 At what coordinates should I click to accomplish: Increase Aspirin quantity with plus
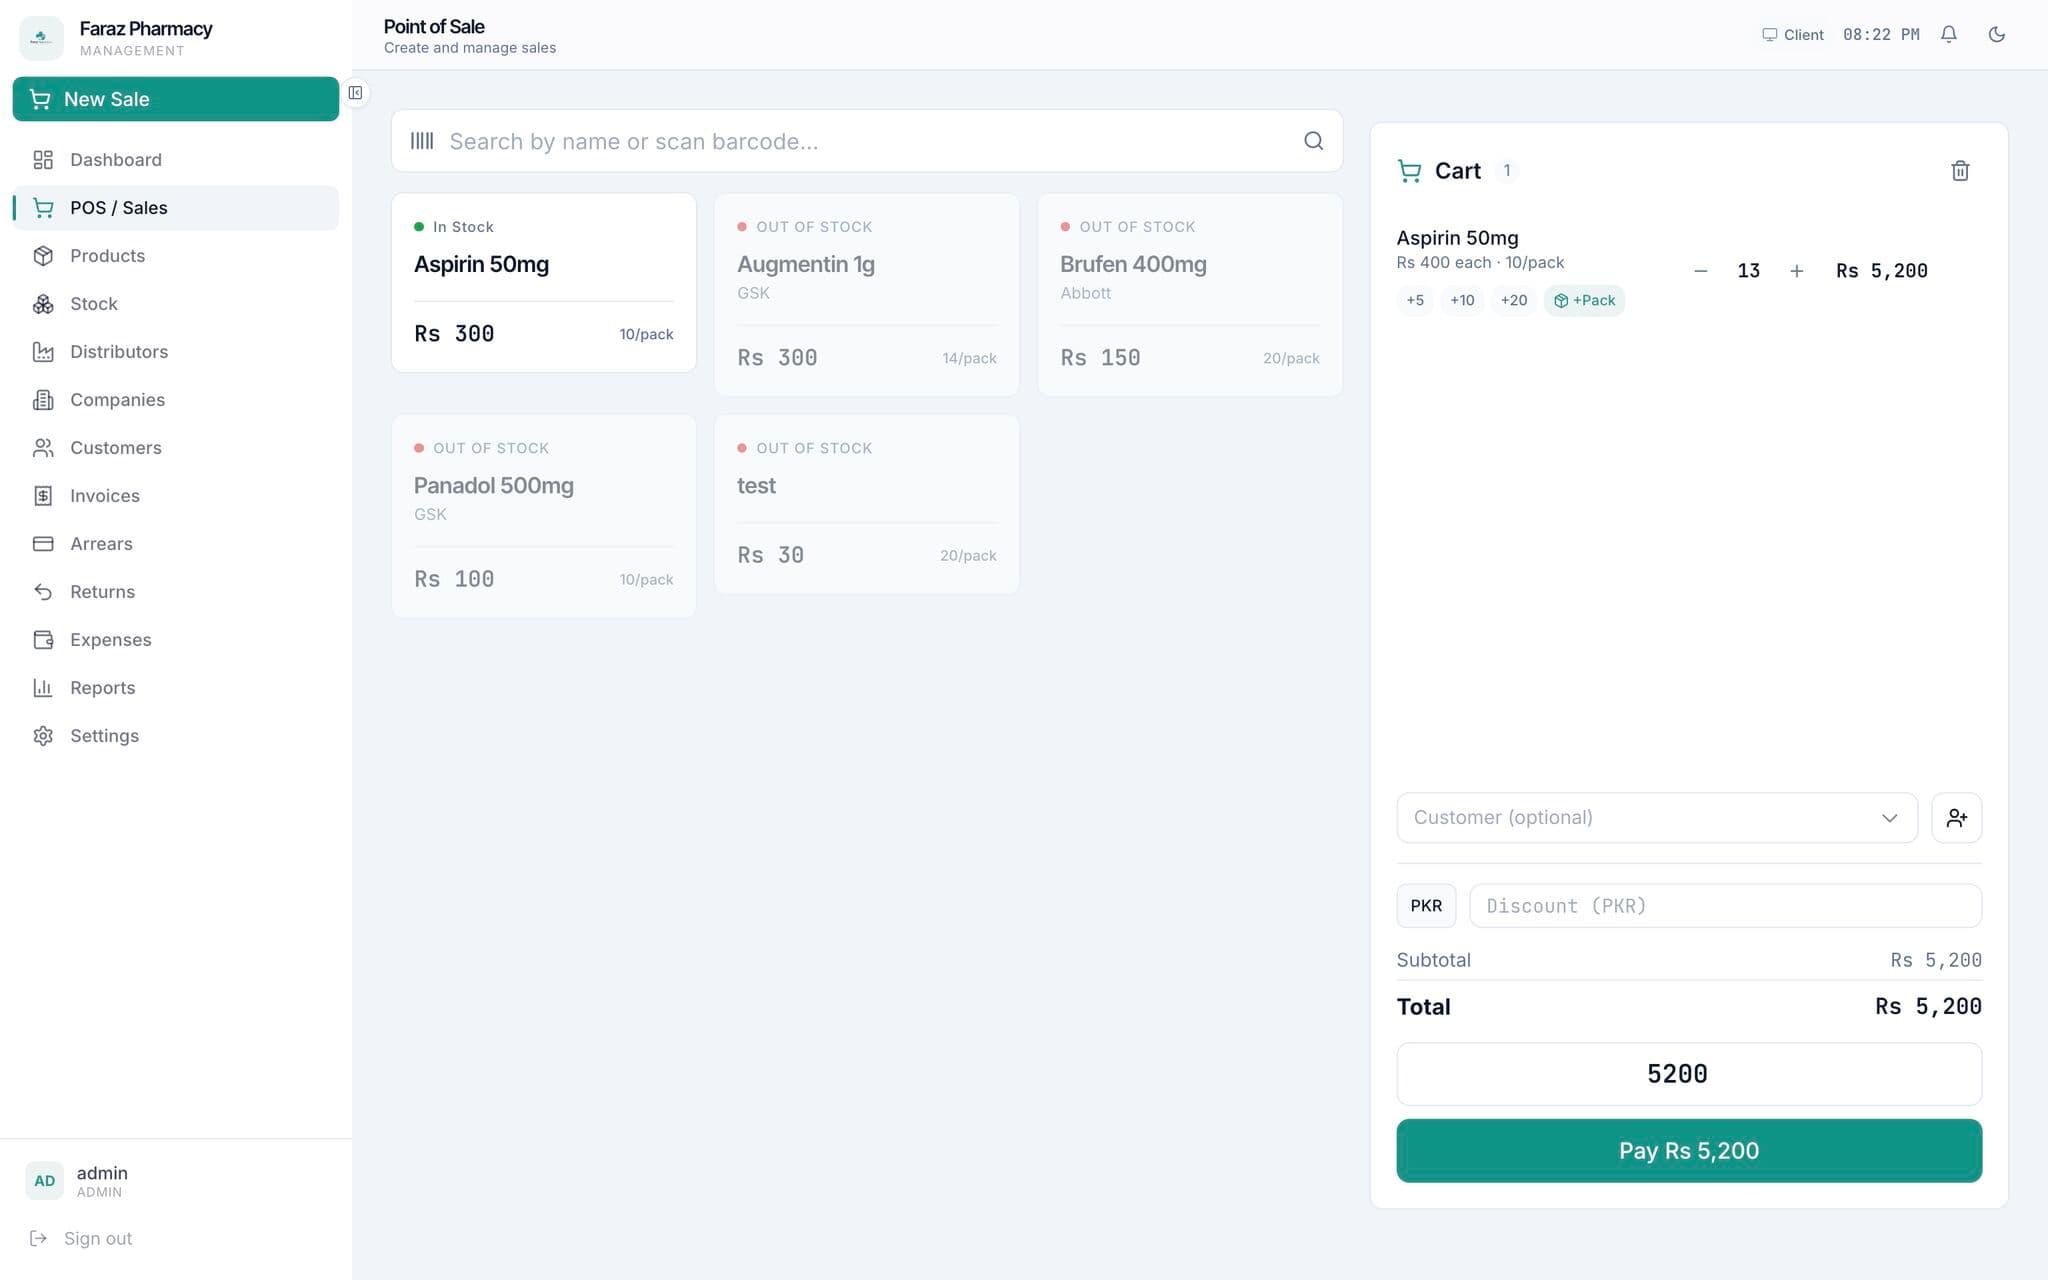point(1796,271)
